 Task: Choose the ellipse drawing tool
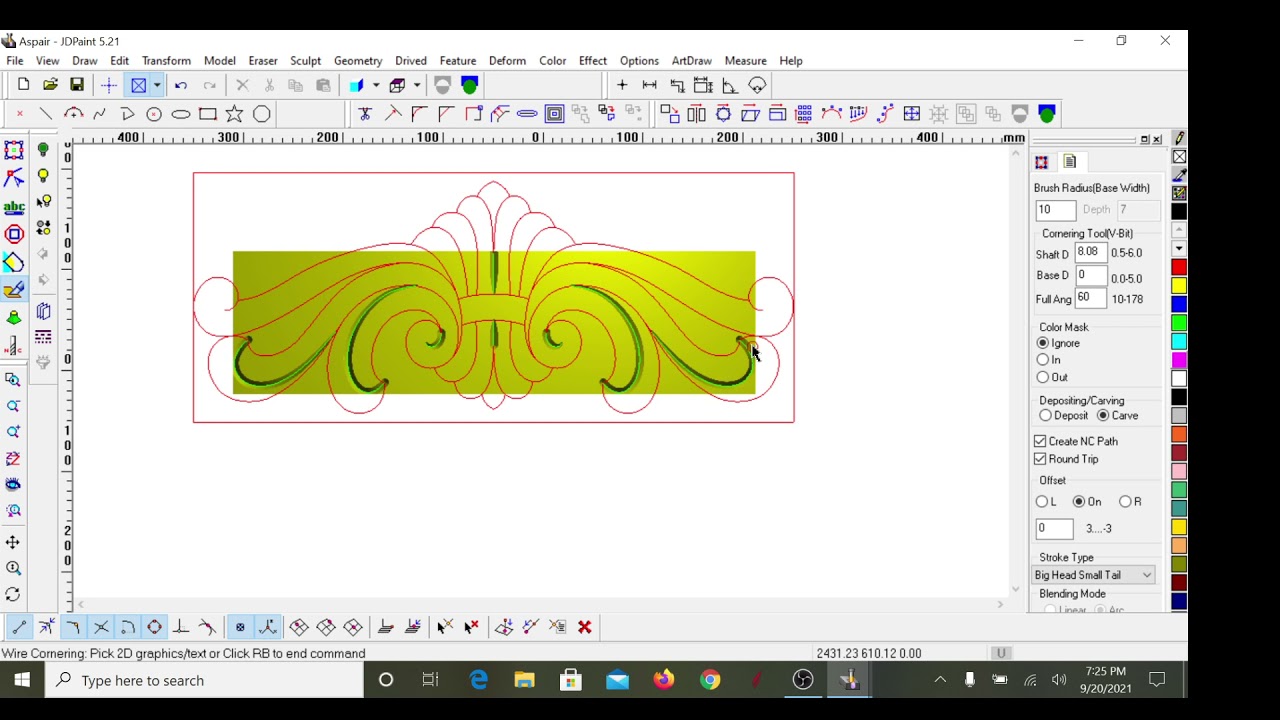tap(181, 114)
